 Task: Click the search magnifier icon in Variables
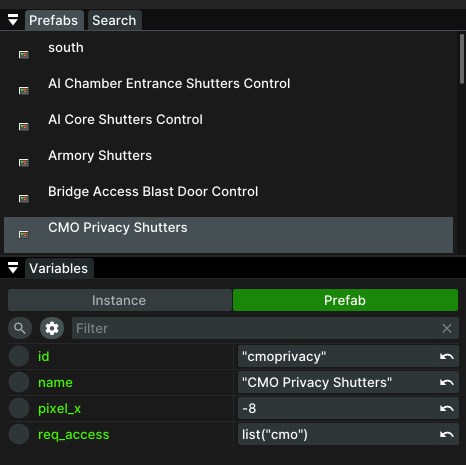[20, 328]
